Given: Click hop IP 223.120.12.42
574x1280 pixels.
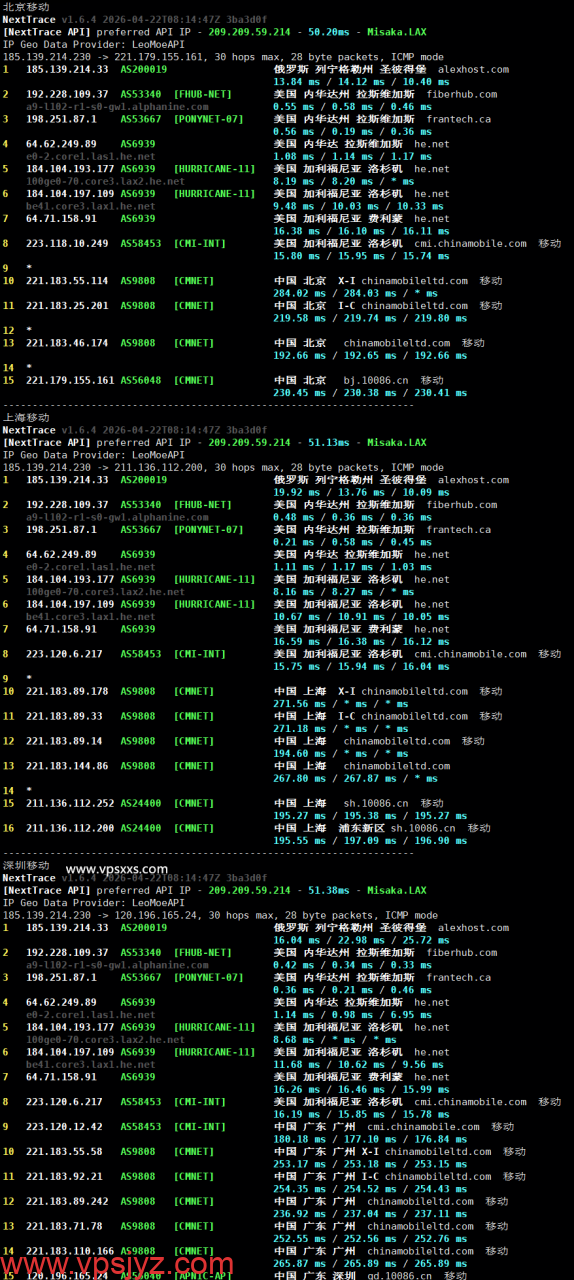Looking at the screenshot, I should [65, 1126].
